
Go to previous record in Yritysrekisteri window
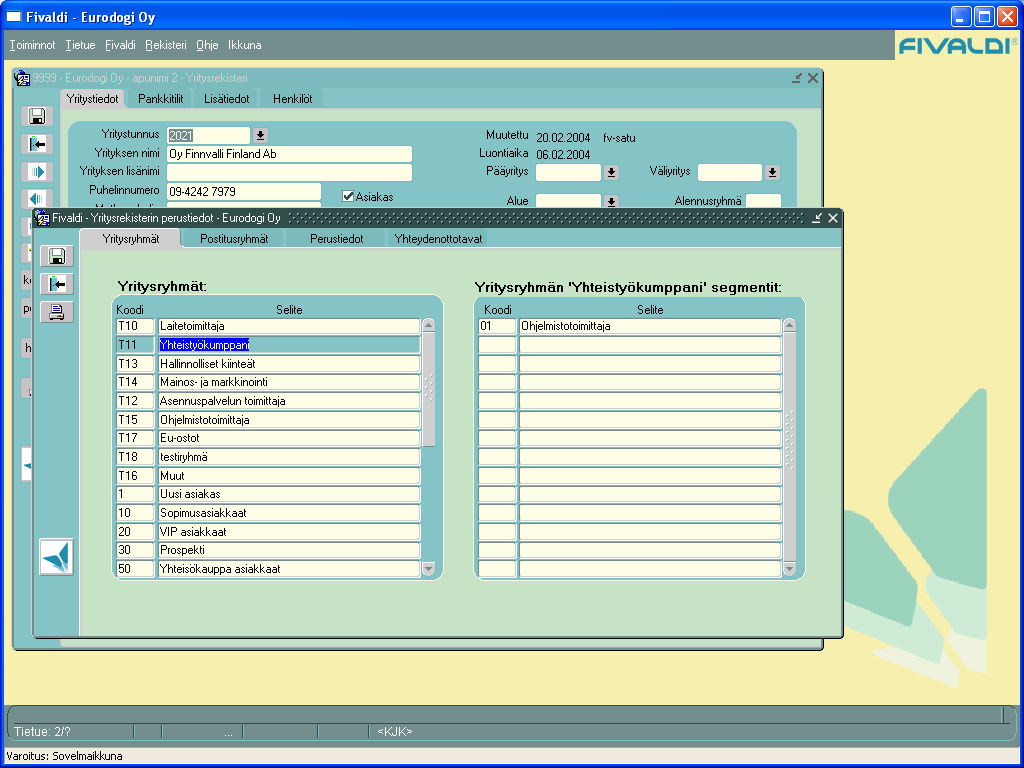point(37,199)
